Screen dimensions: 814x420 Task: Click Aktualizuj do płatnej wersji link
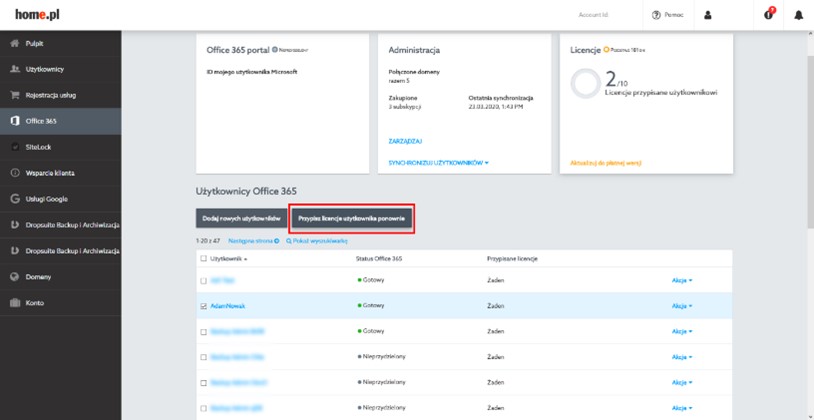606,163
